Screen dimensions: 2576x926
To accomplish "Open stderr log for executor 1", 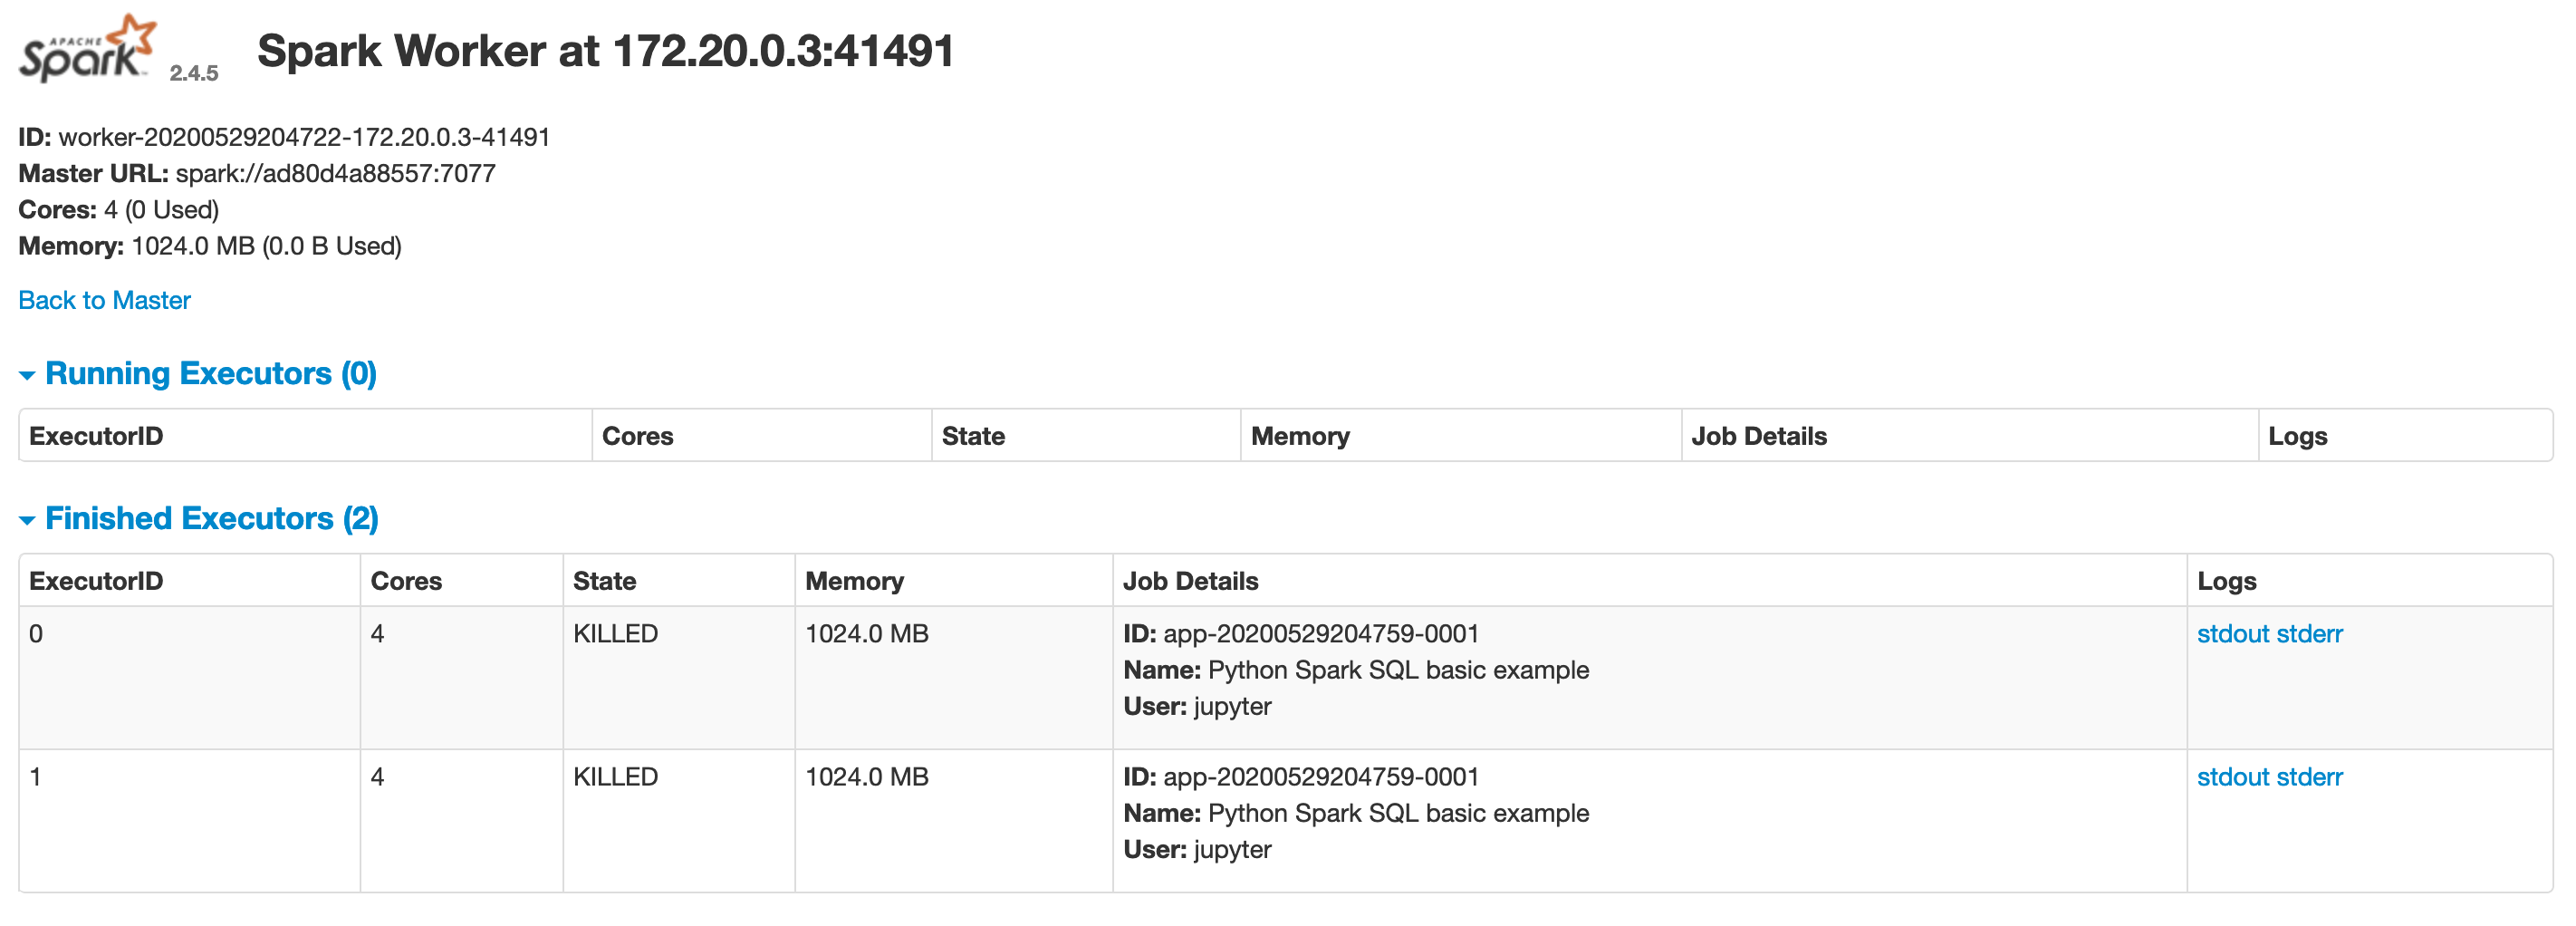I will [2310, 777].
